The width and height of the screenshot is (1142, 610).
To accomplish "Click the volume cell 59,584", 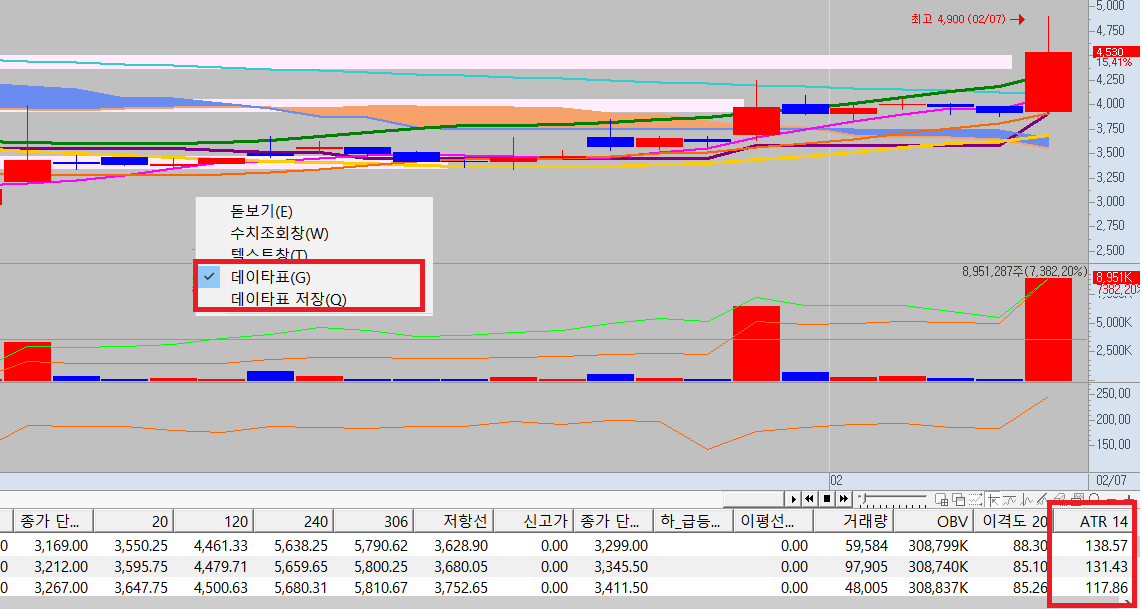I will coord(867,545).
